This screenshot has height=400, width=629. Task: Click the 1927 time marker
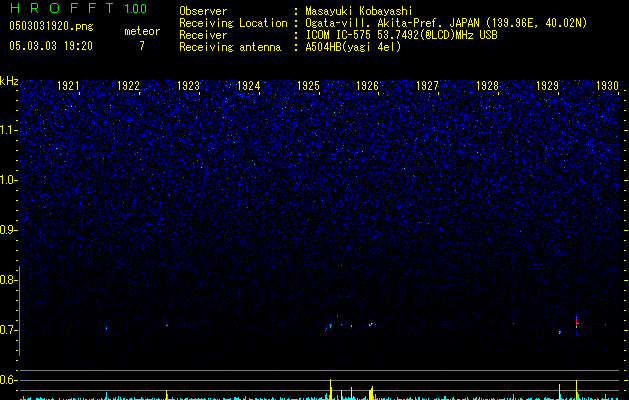[427, 86]
